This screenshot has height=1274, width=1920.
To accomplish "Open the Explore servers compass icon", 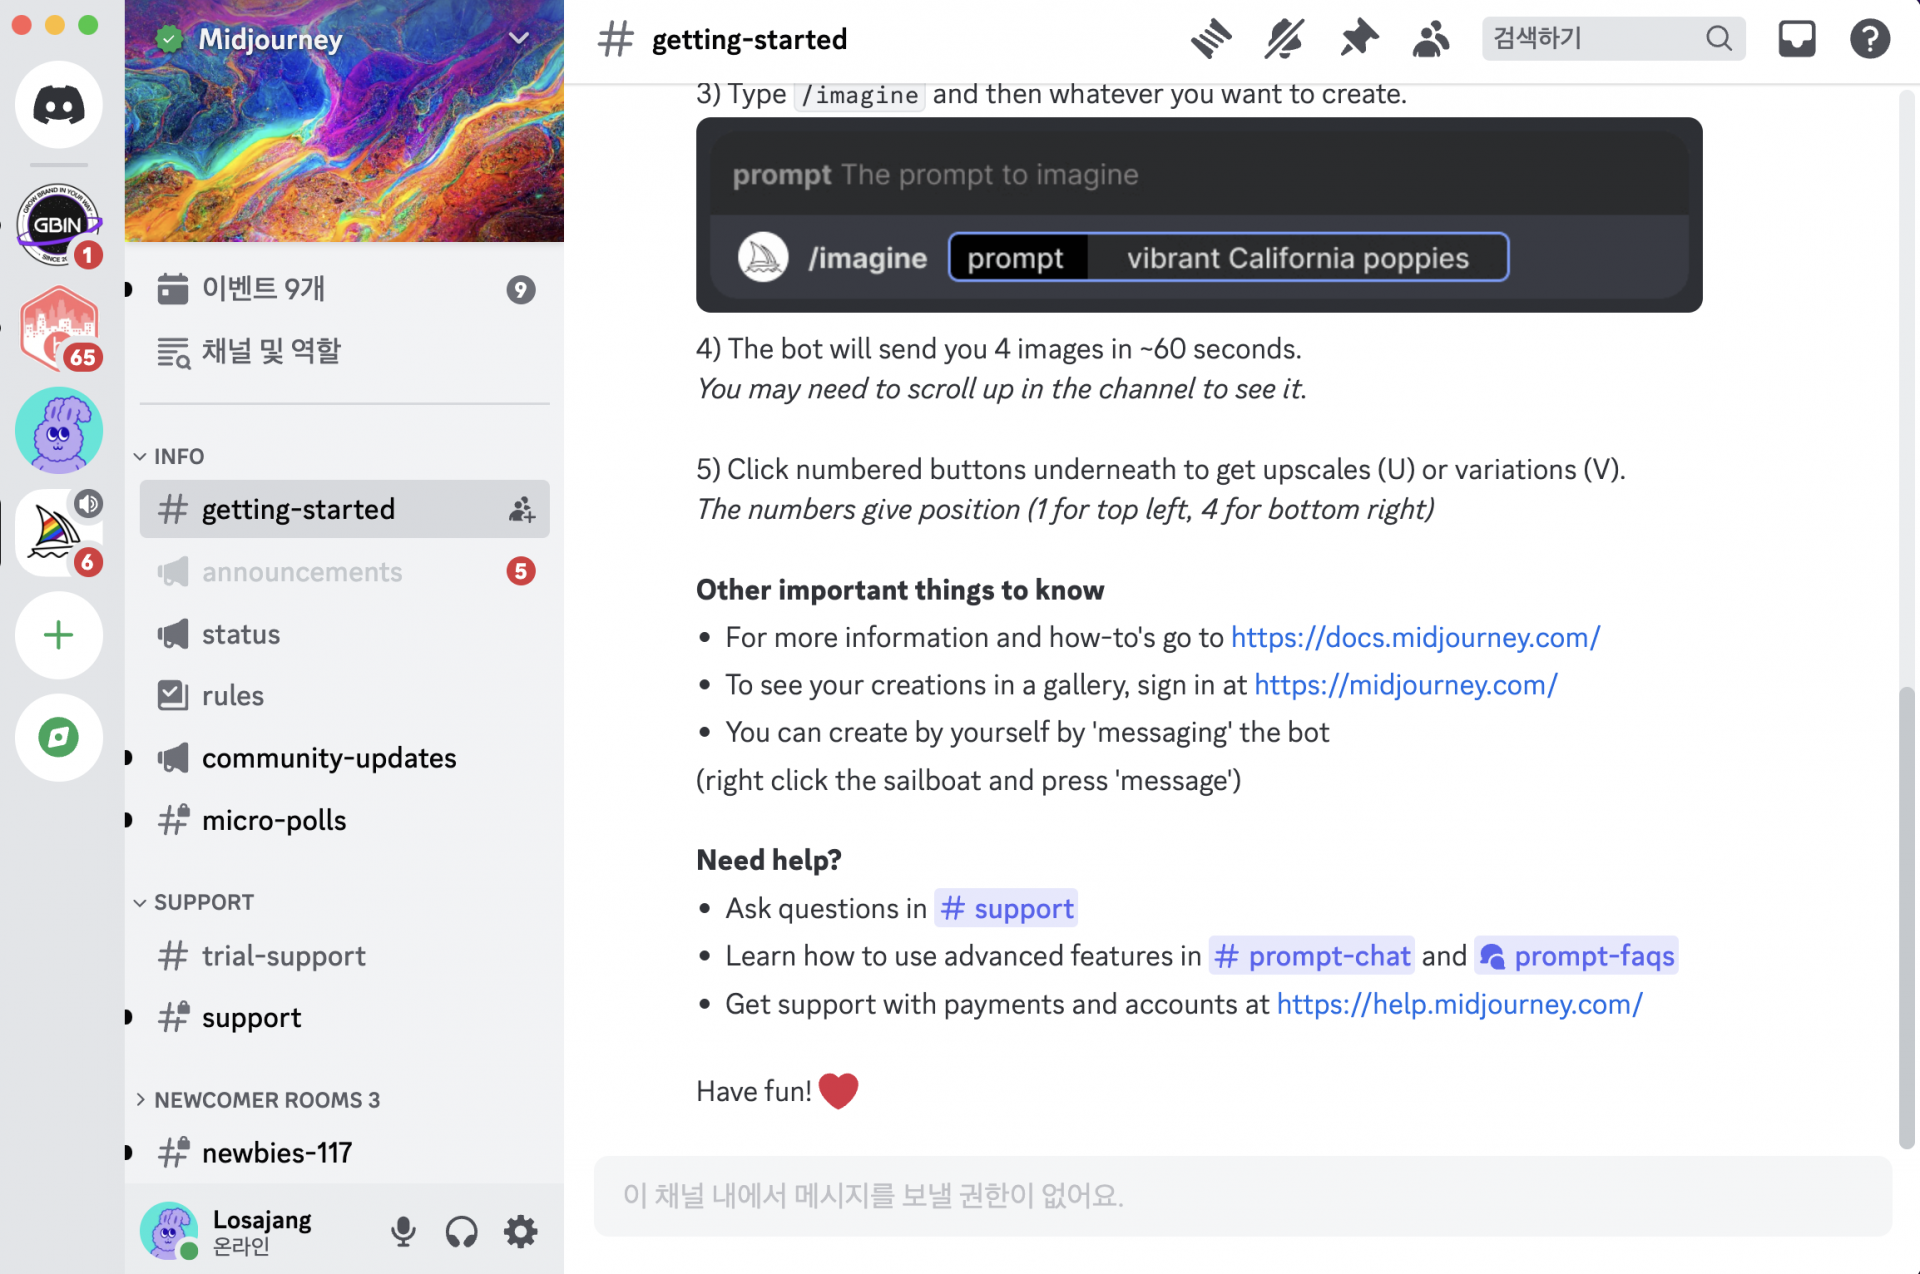I will pyautogui.click(x=59, y=738).
